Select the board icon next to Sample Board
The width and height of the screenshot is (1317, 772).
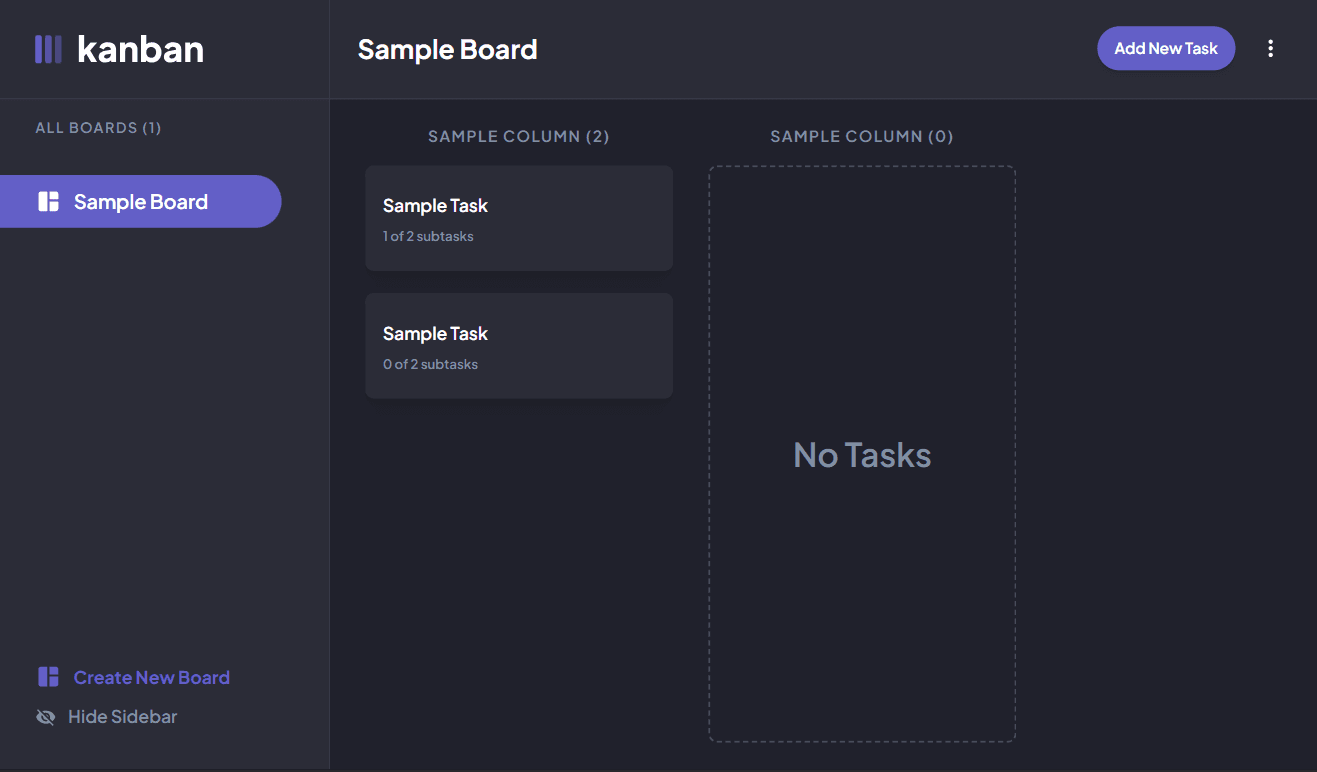click(x=47, y=200)
